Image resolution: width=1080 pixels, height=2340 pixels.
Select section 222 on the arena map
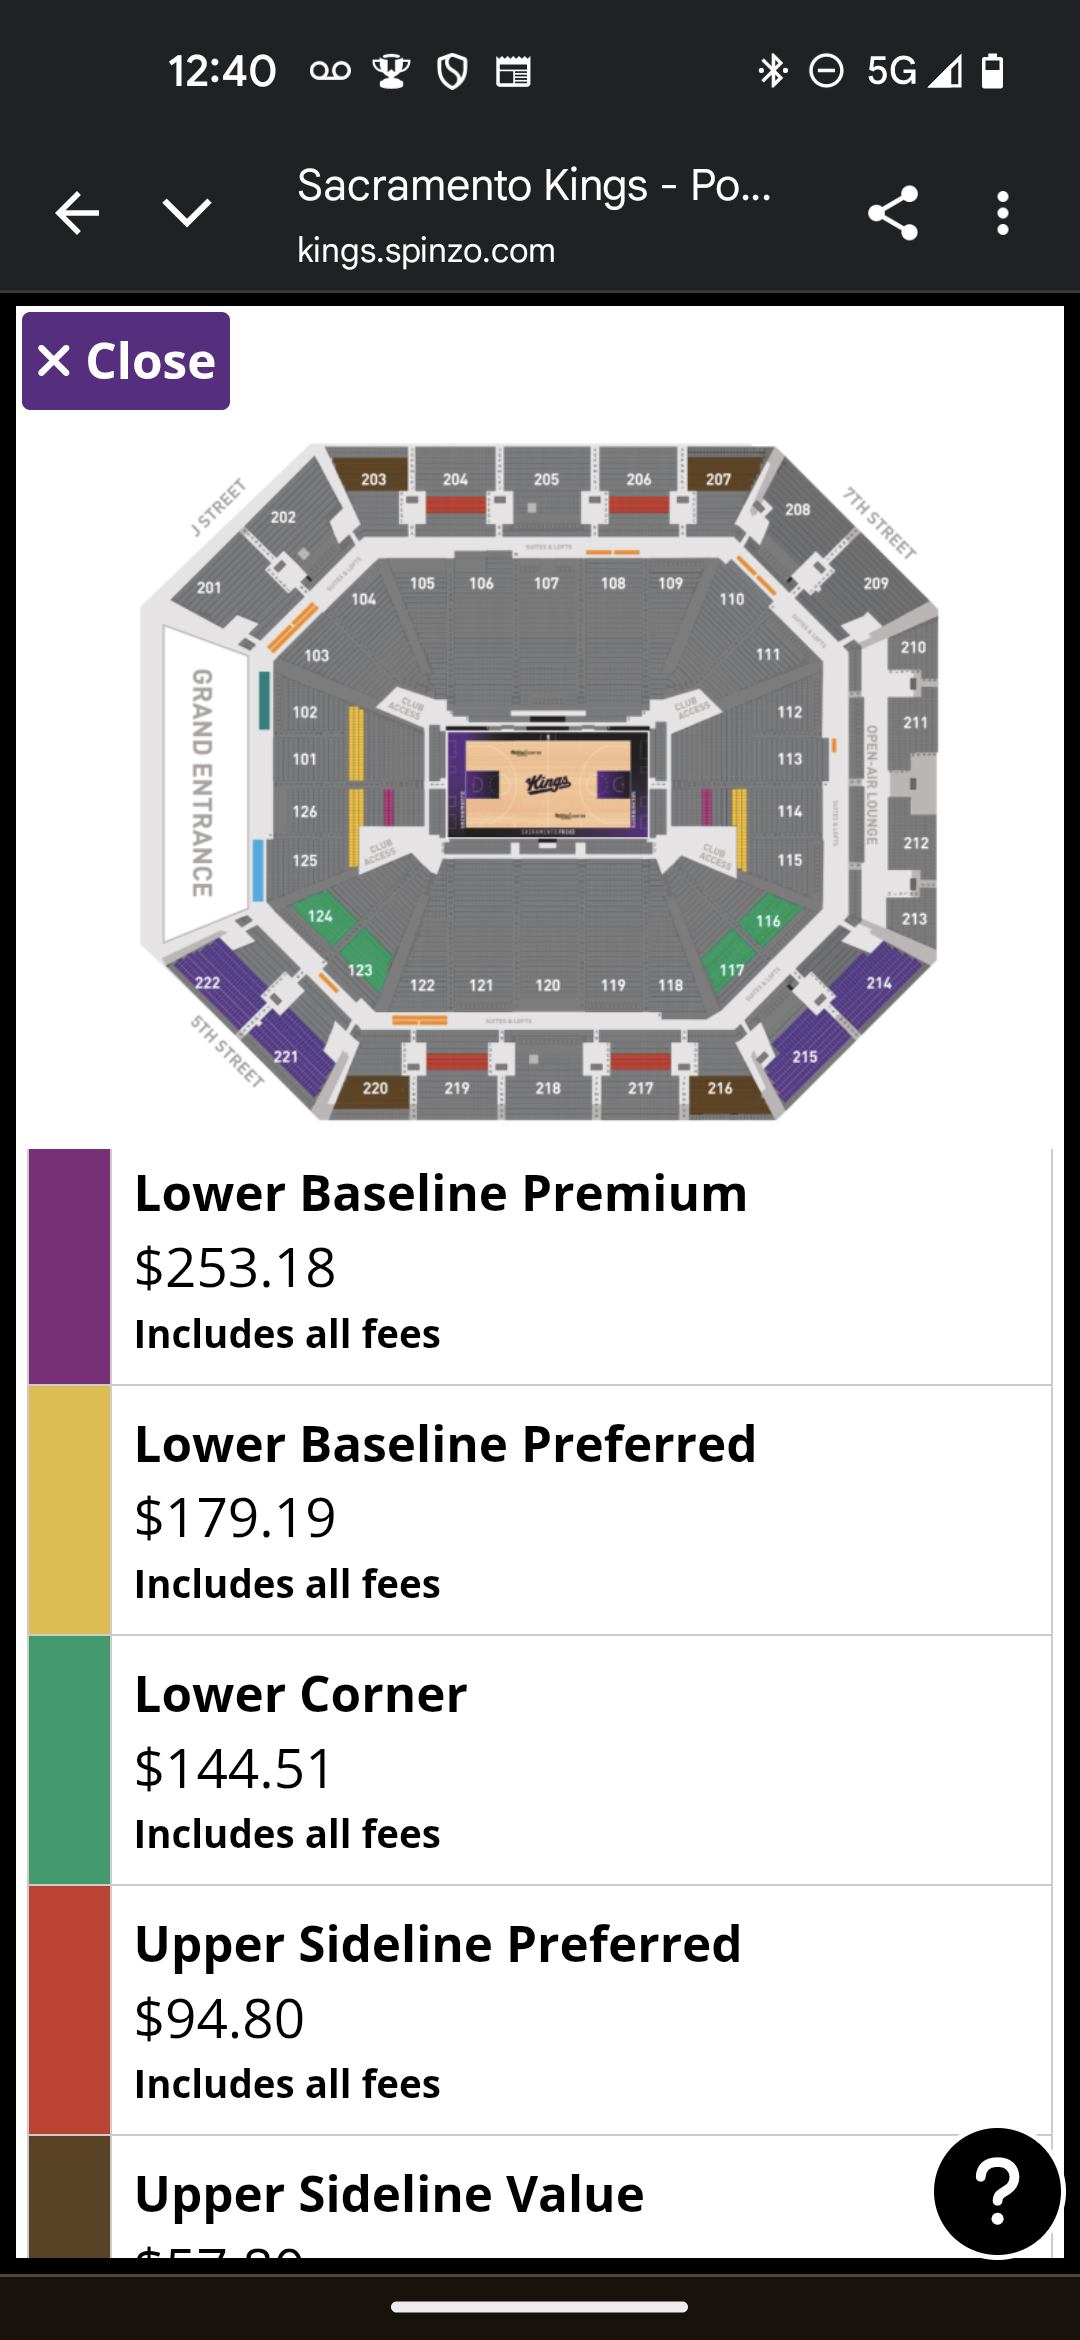click(208, 982)
